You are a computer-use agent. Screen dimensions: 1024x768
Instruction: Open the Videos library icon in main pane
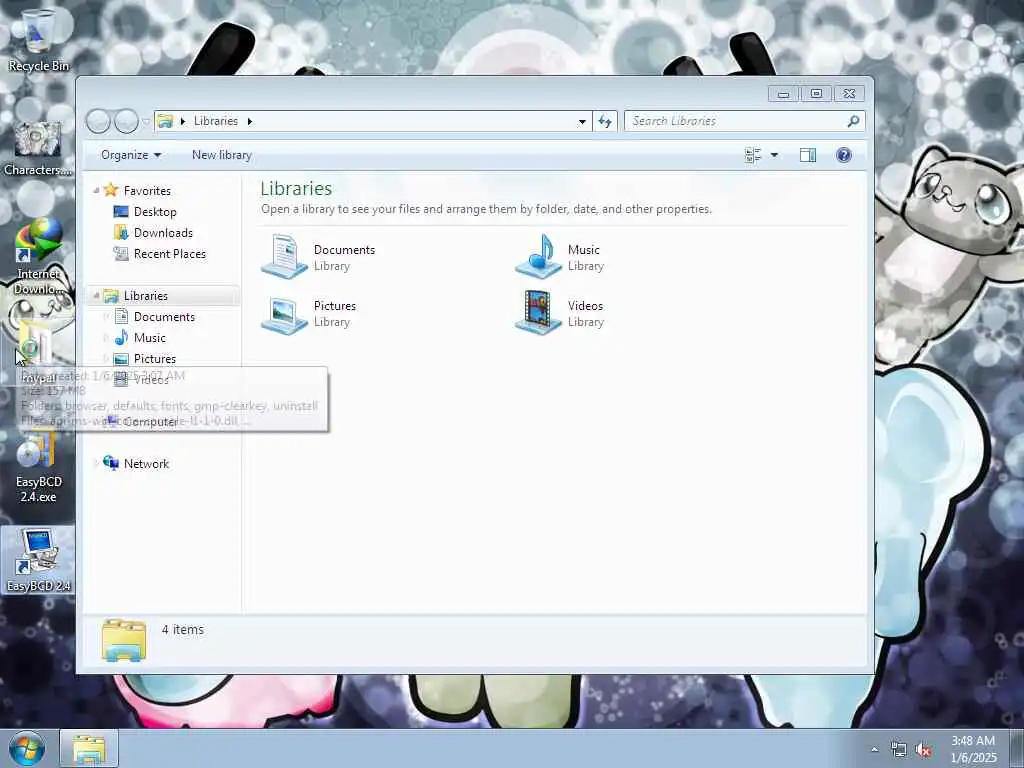click(x=538, y=312)
